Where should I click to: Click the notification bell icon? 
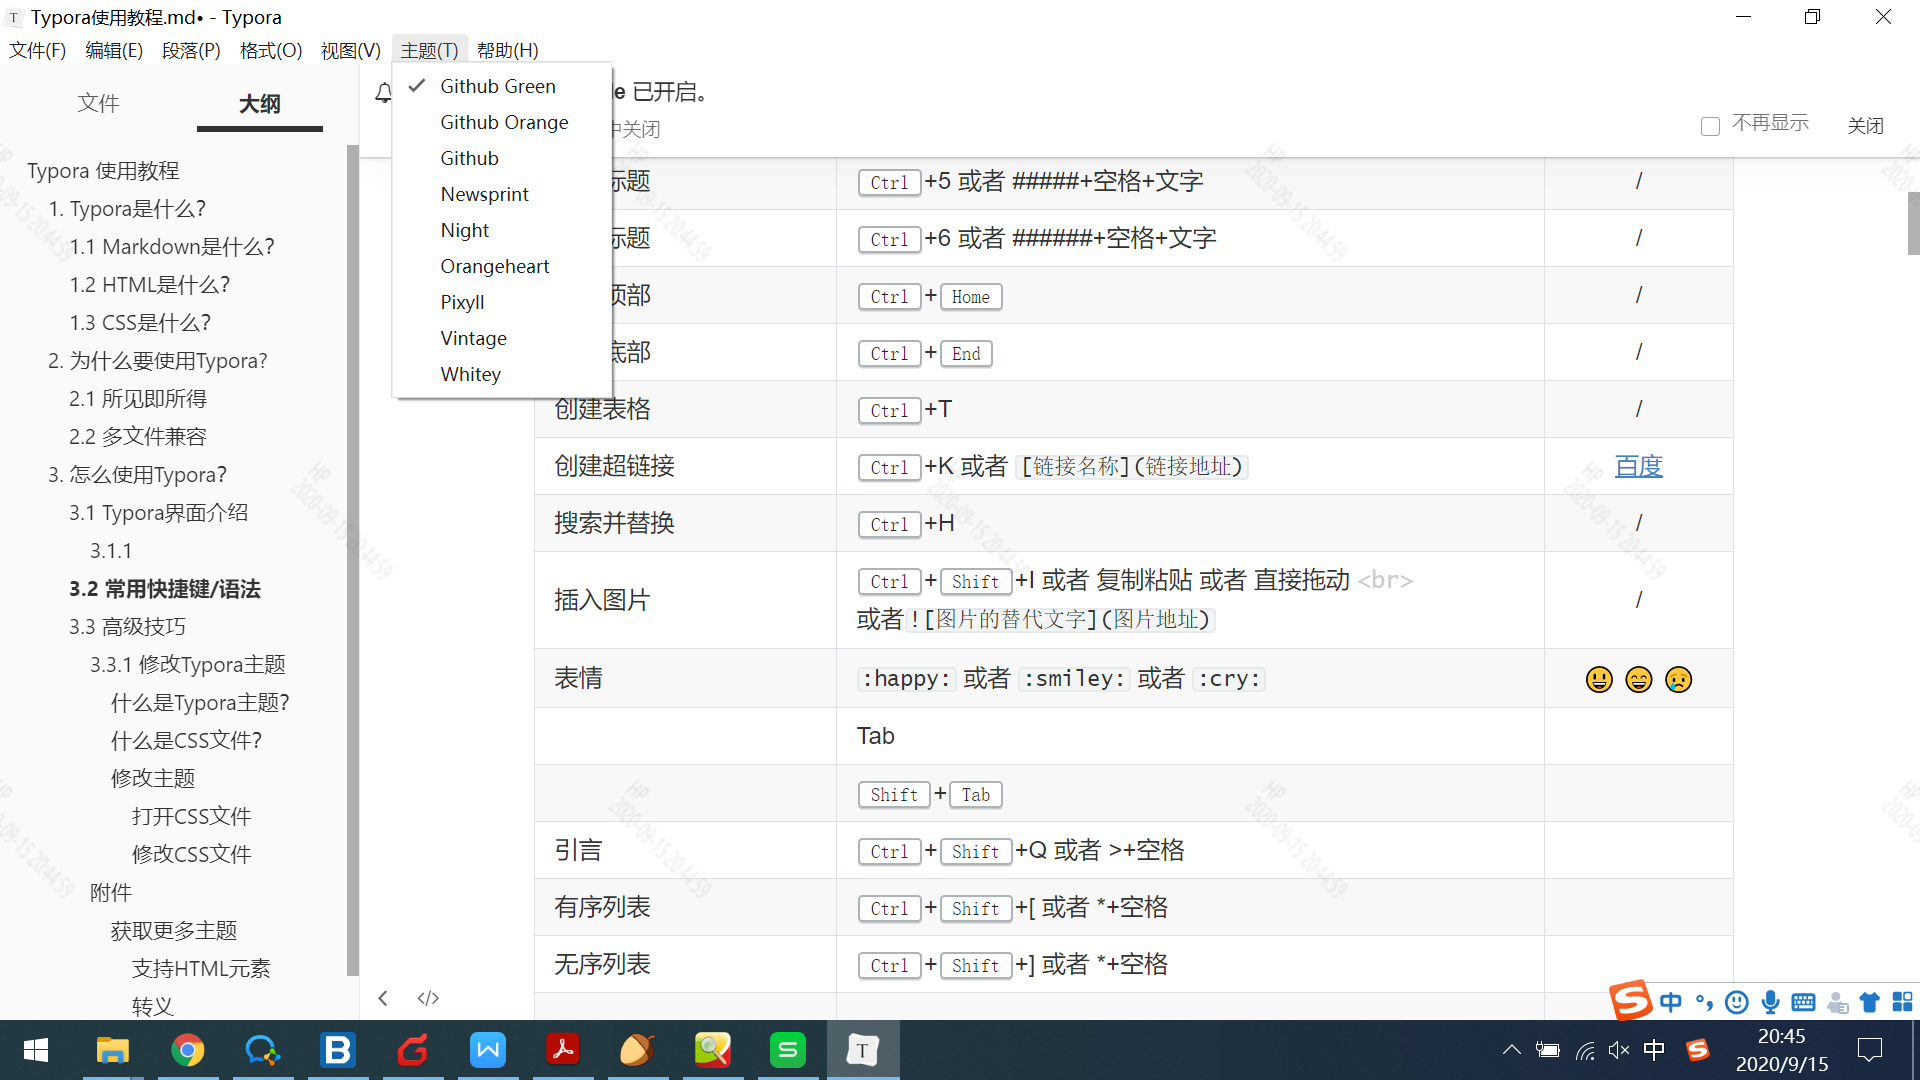point(383,93)
